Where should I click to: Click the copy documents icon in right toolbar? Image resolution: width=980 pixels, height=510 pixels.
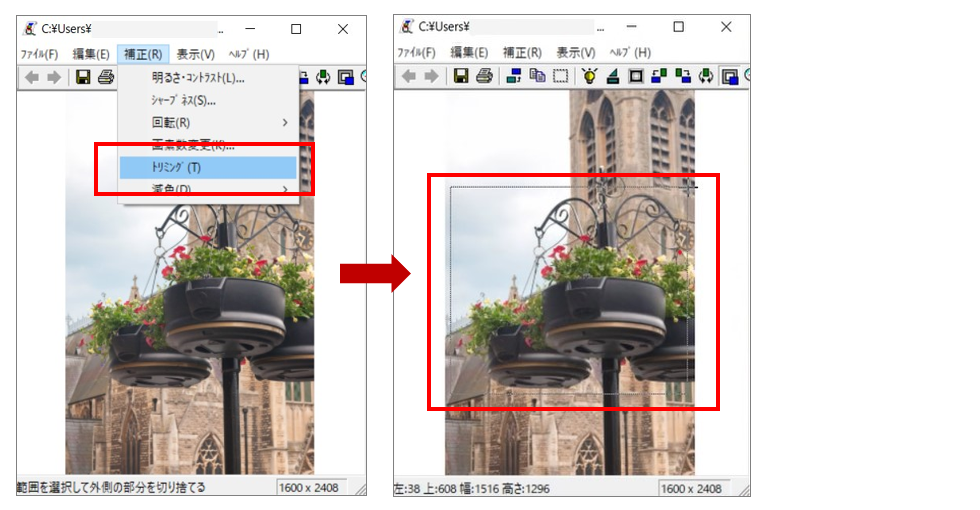pos(537,76)
